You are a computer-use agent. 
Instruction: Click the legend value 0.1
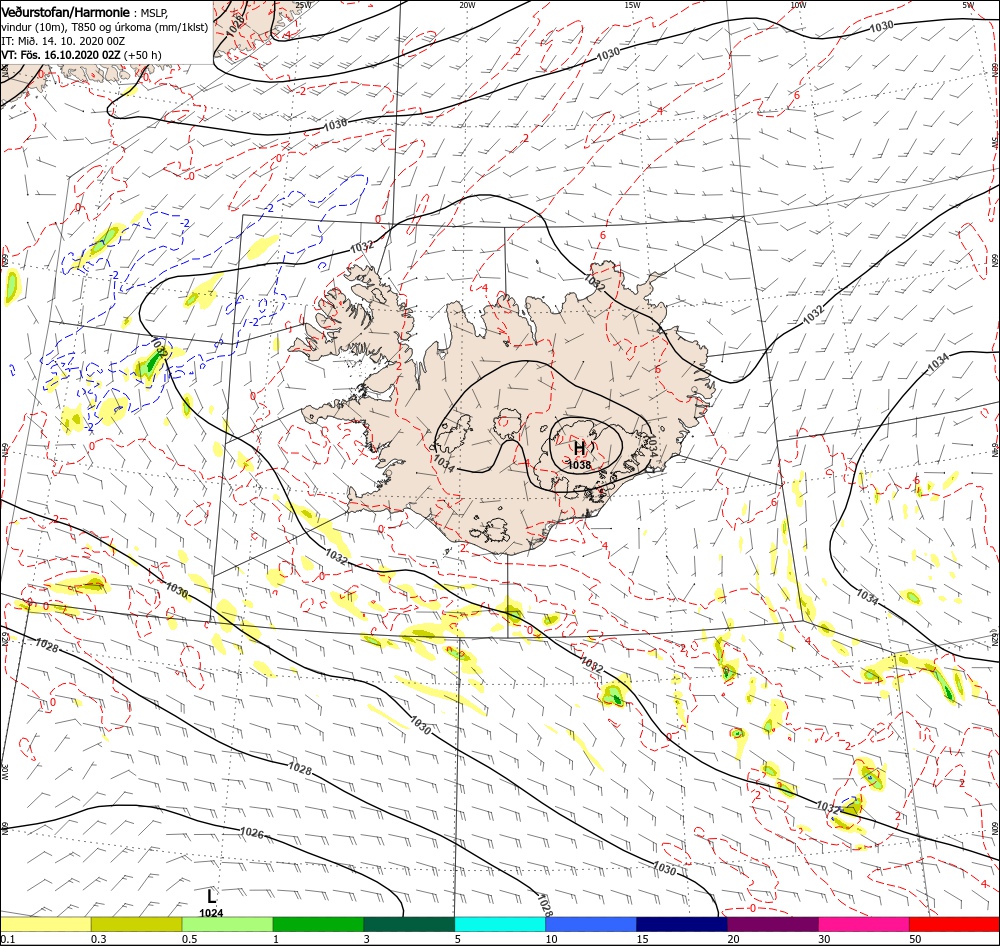click(x=7, y=939)
